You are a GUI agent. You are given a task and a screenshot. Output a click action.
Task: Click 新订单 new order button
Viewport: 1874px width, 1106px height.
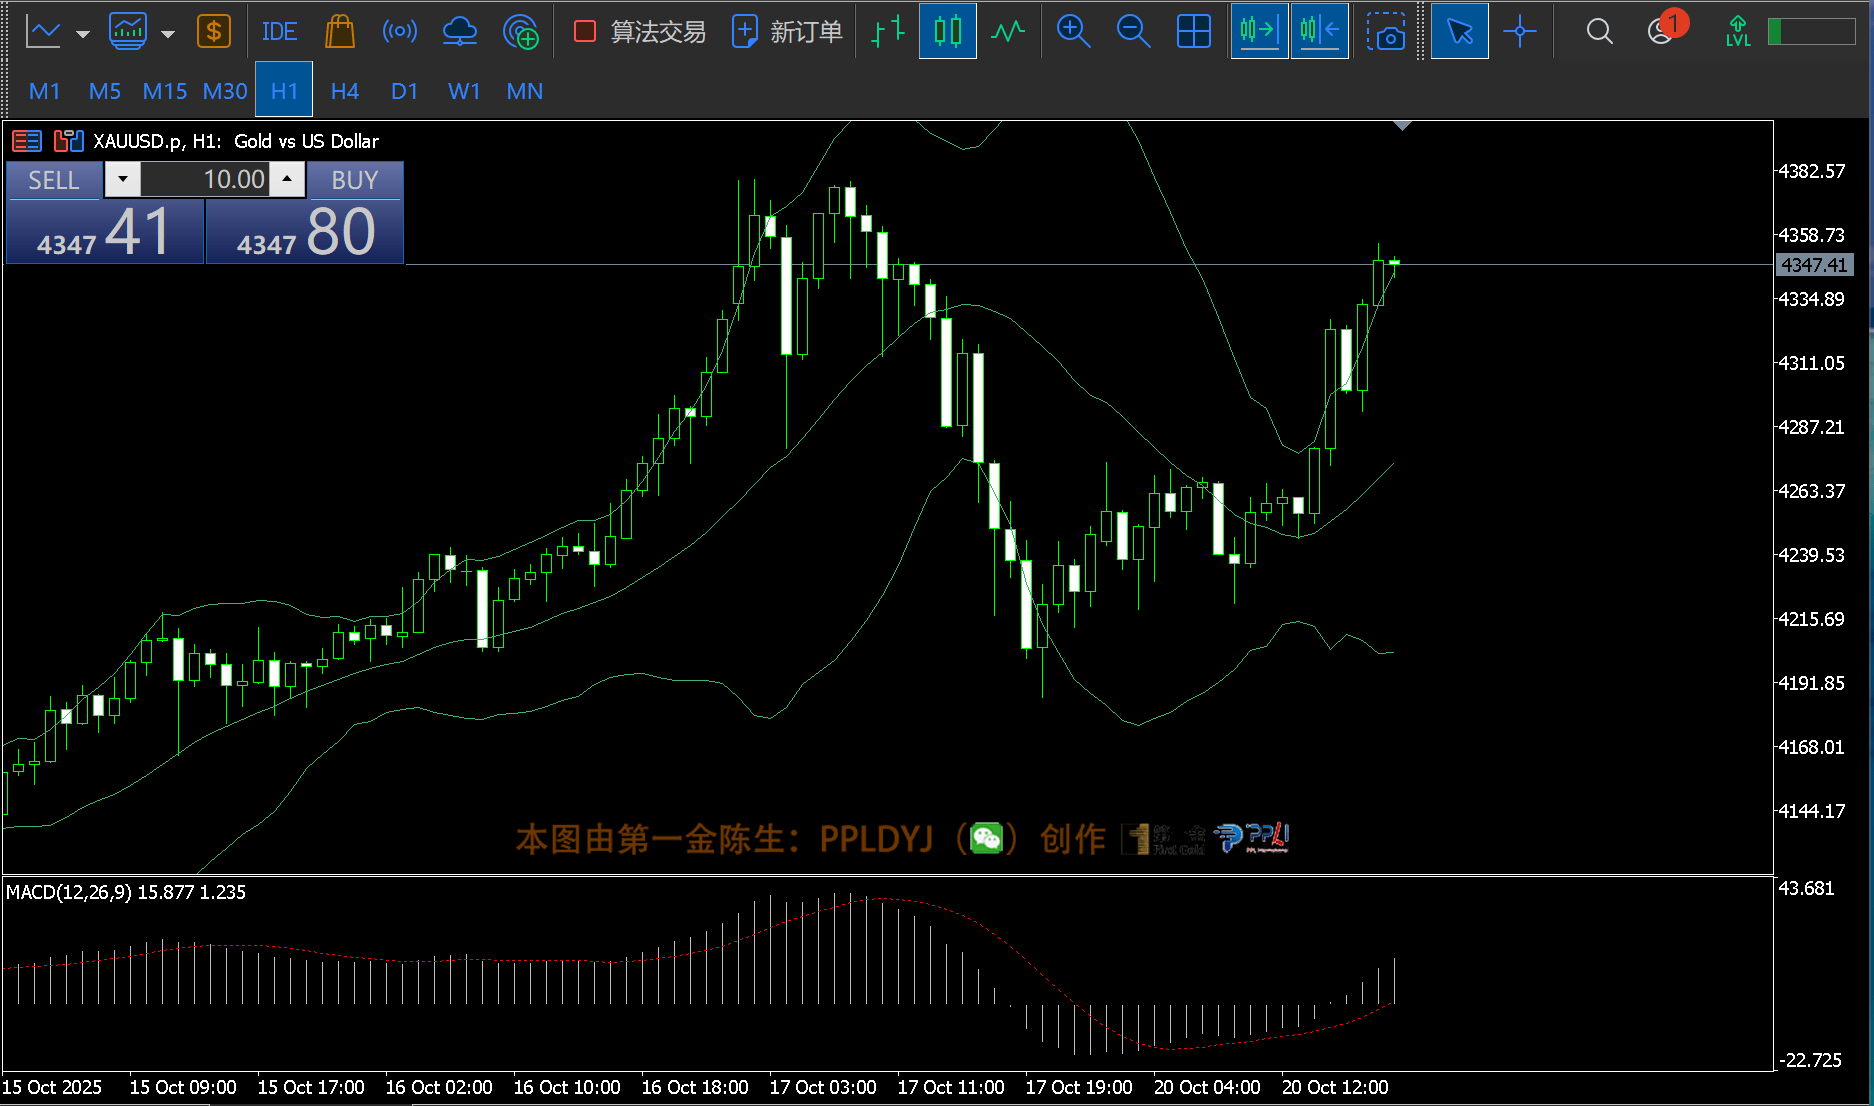788,32
